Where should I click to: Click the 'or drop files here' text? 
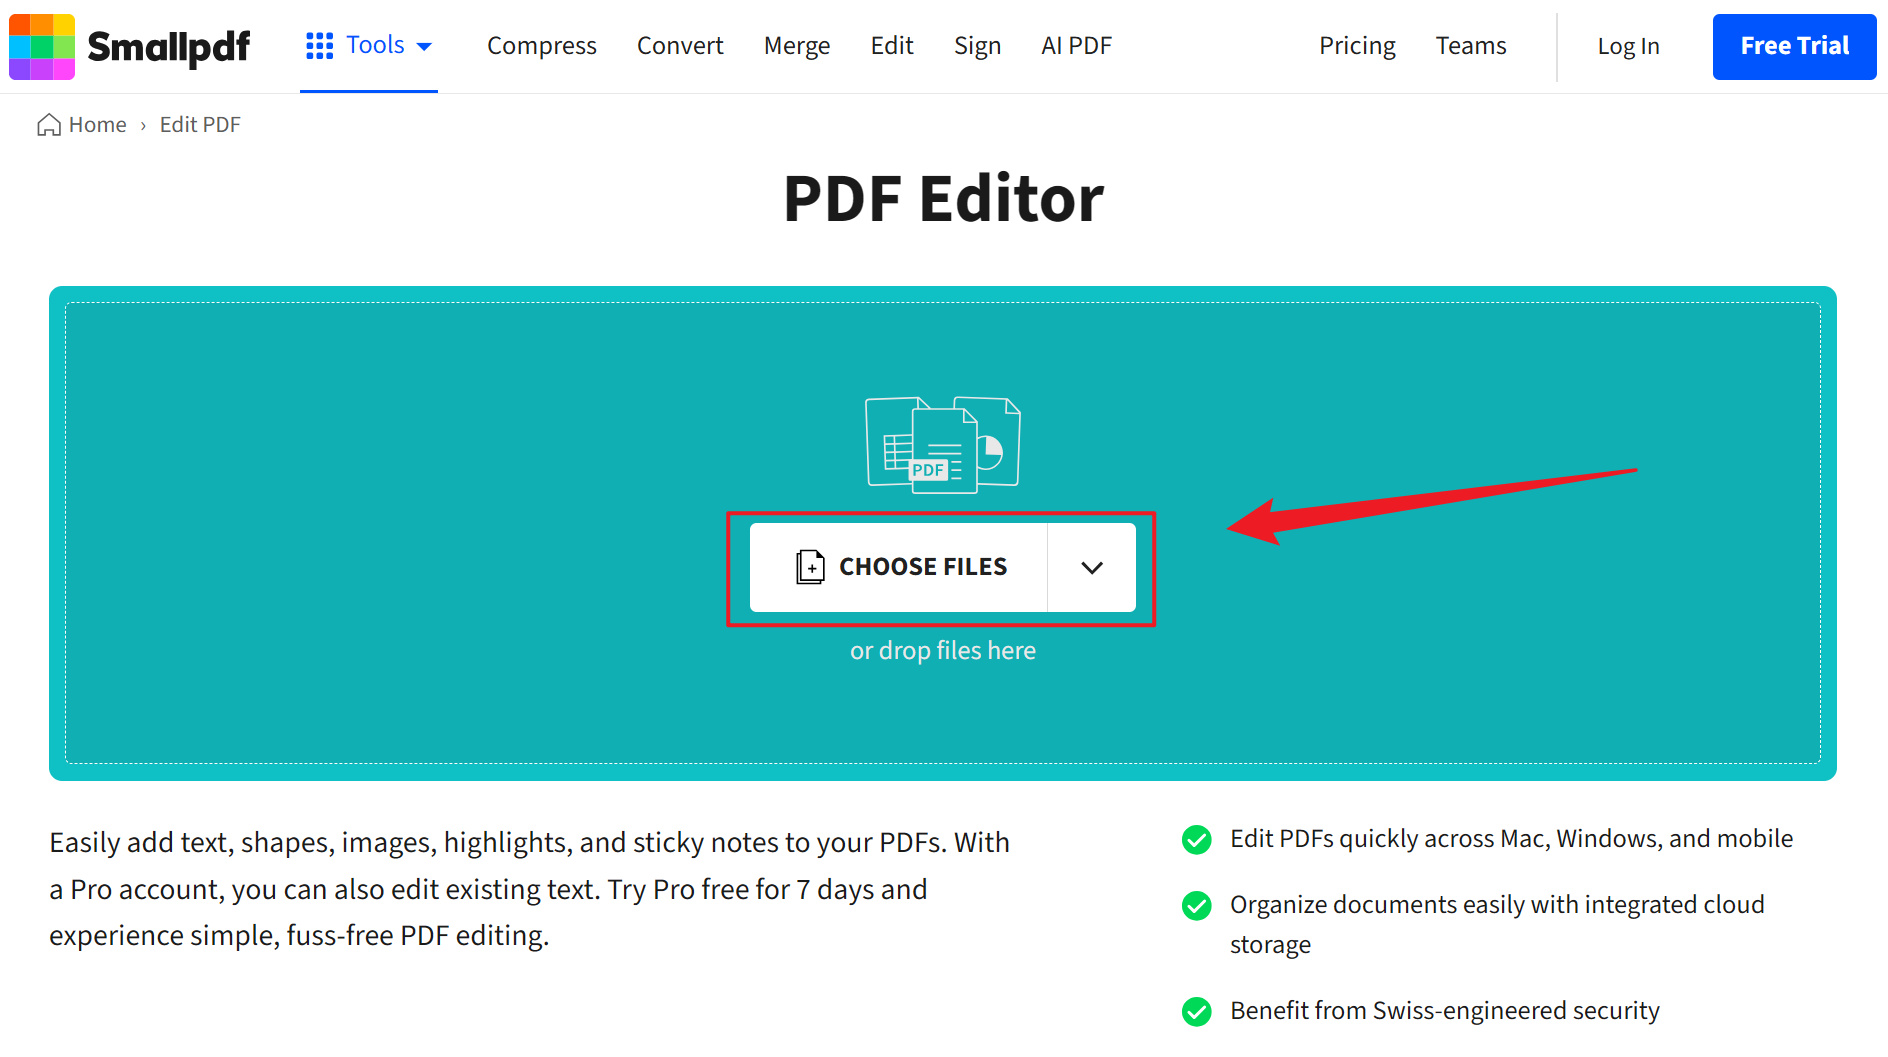[943, 651]
